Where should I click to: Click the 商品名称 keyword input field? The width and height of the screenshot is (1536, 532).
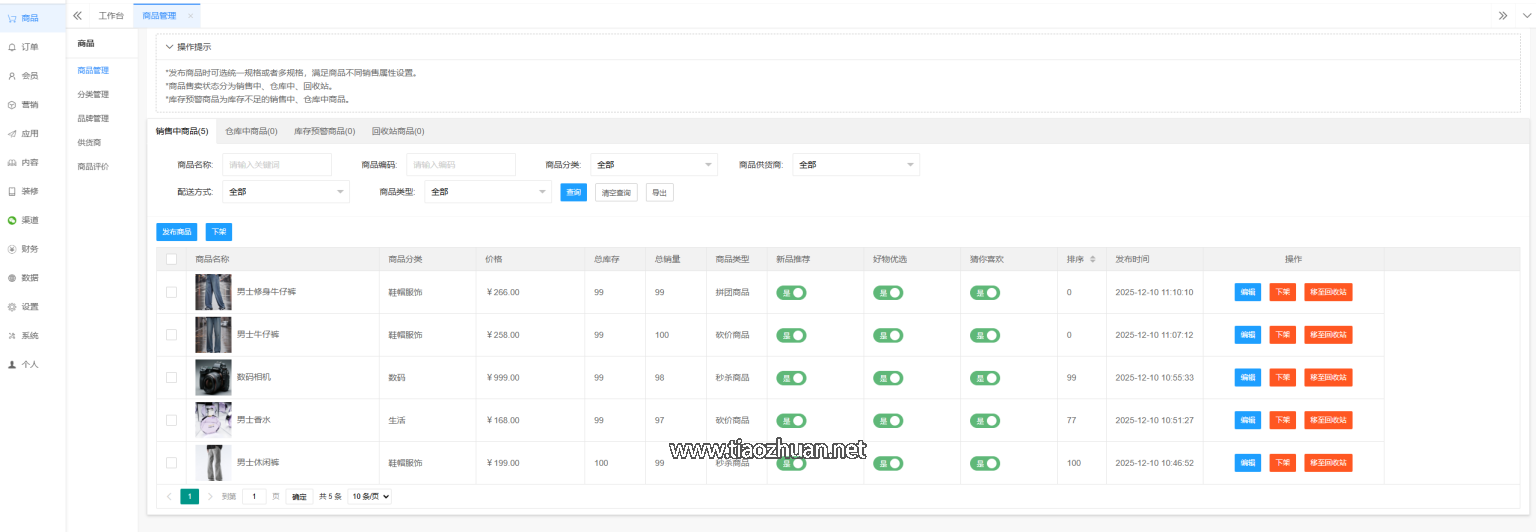pos(277,165)
